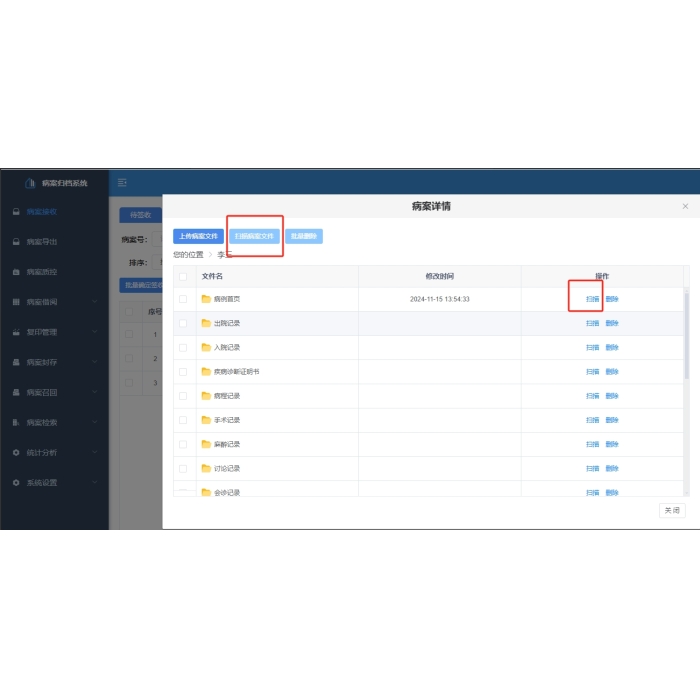Click the 上传病案文件 button
The width and height of the screenshot is (700, 700).
pyautogui.click(x=198, y=236)
